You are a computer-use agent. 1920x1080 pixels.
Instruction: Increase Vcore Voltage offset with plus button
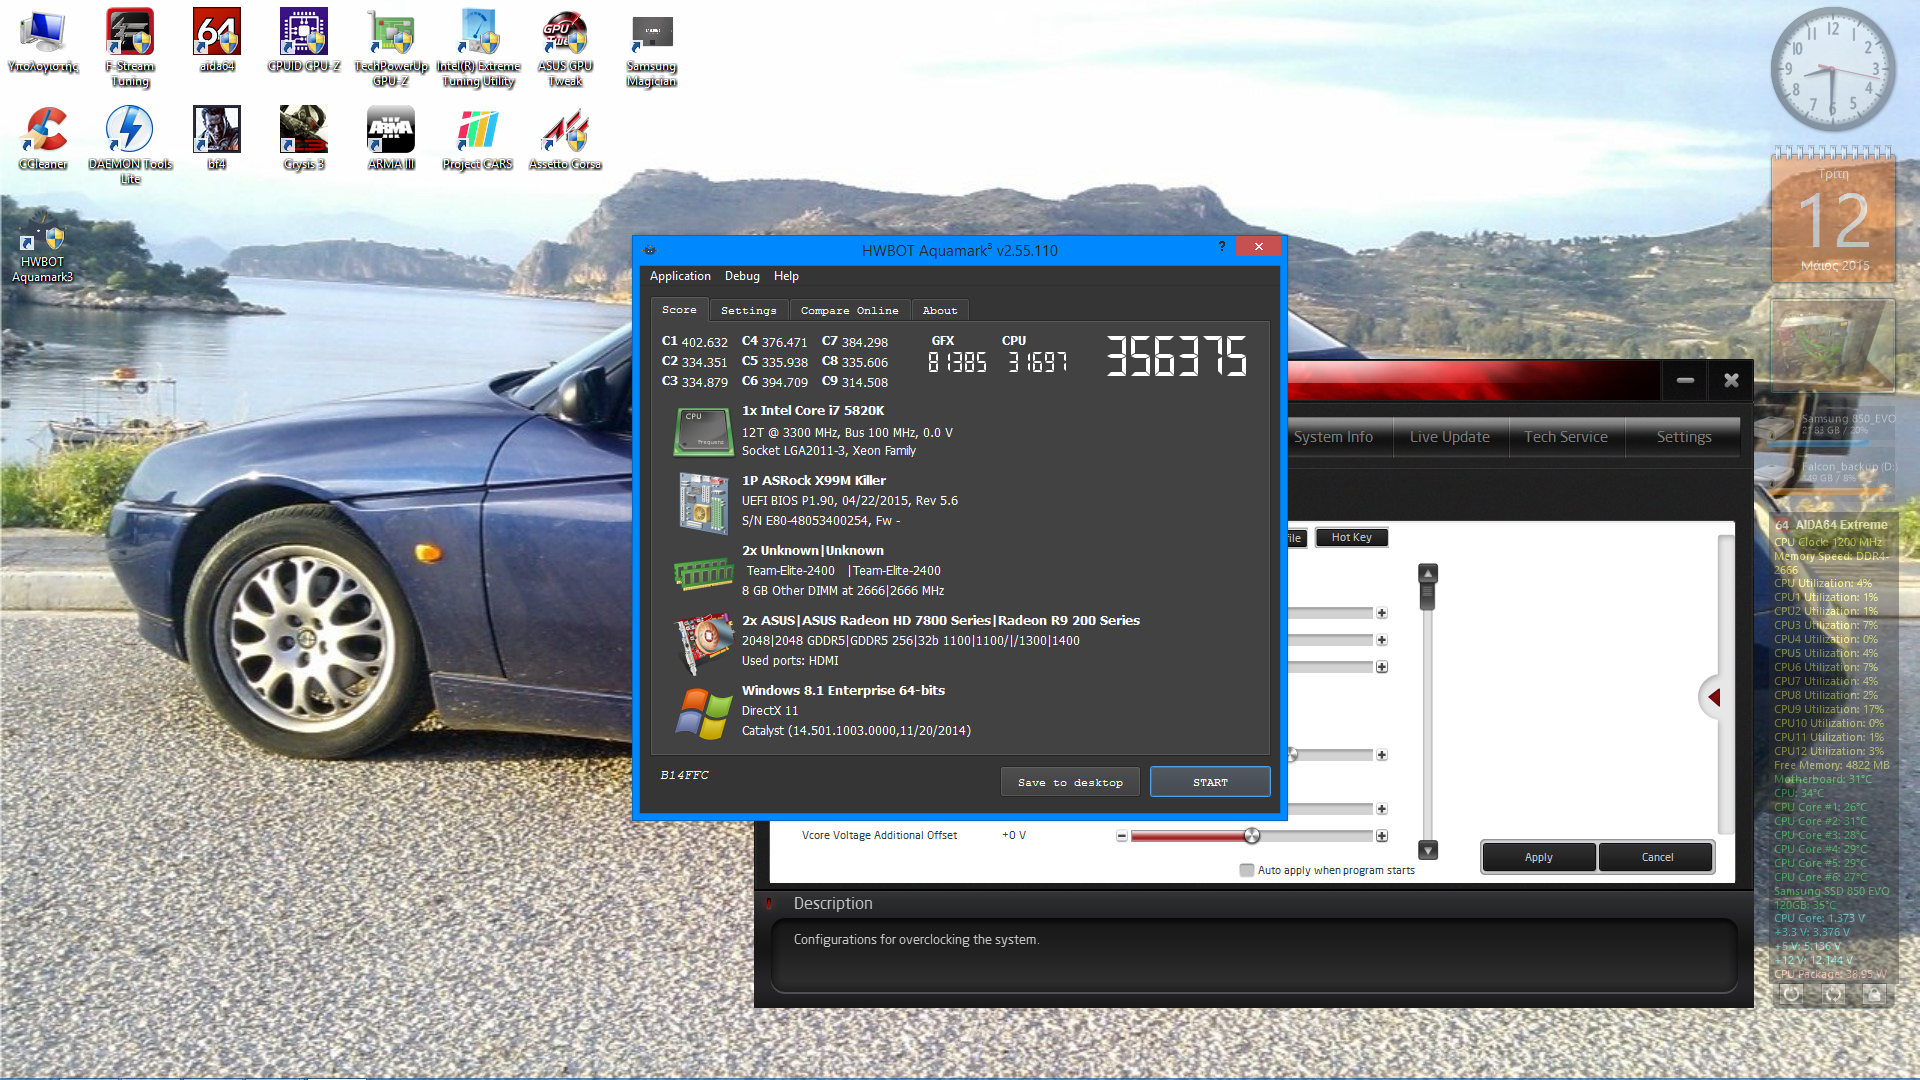[1382, 836]
